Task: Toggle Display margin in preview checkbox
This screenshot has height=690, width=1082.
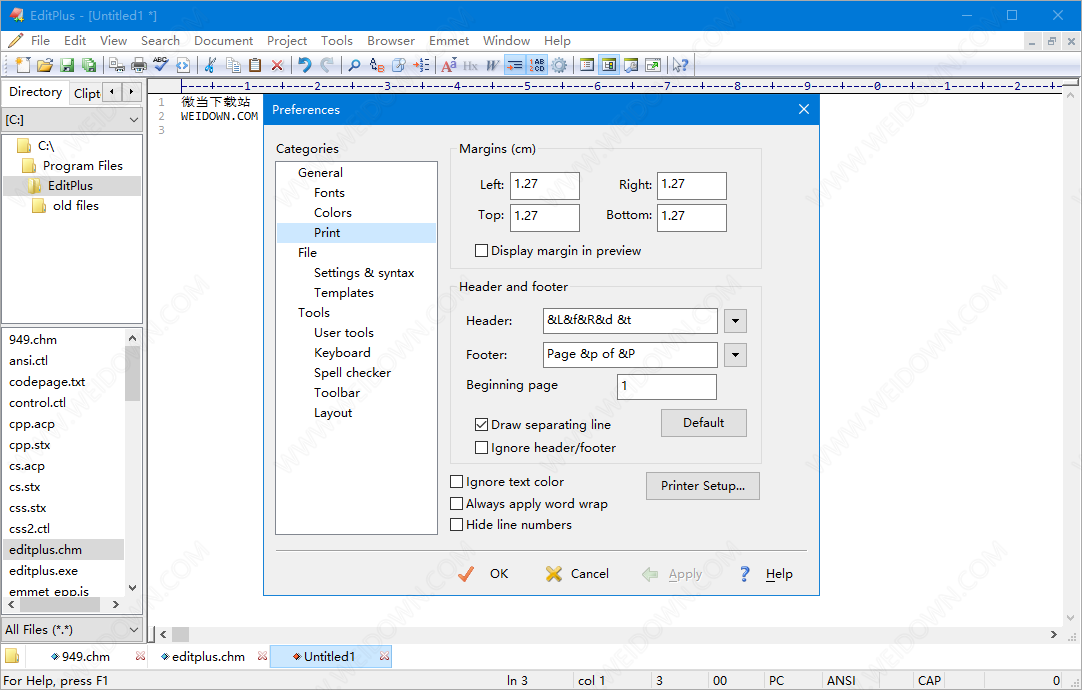Action: click(482, 250)
